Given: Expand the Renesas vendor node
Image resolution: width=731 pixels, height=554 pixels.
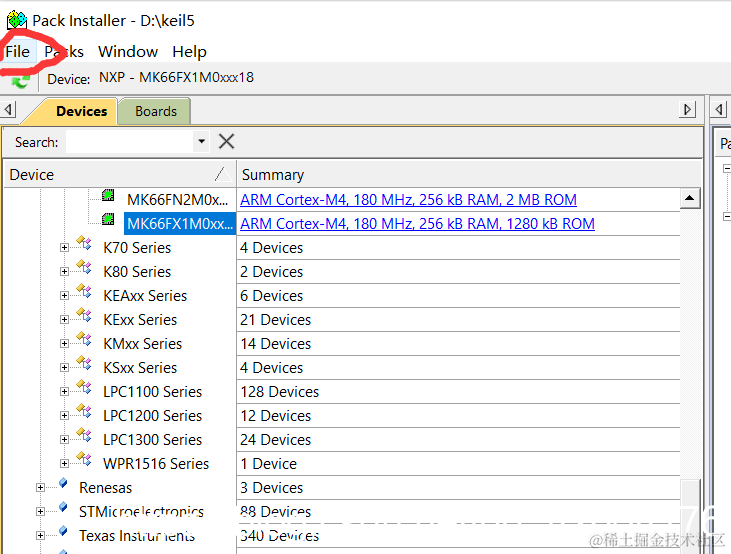Looking at the screenshot, I should [x=41, y=488].
